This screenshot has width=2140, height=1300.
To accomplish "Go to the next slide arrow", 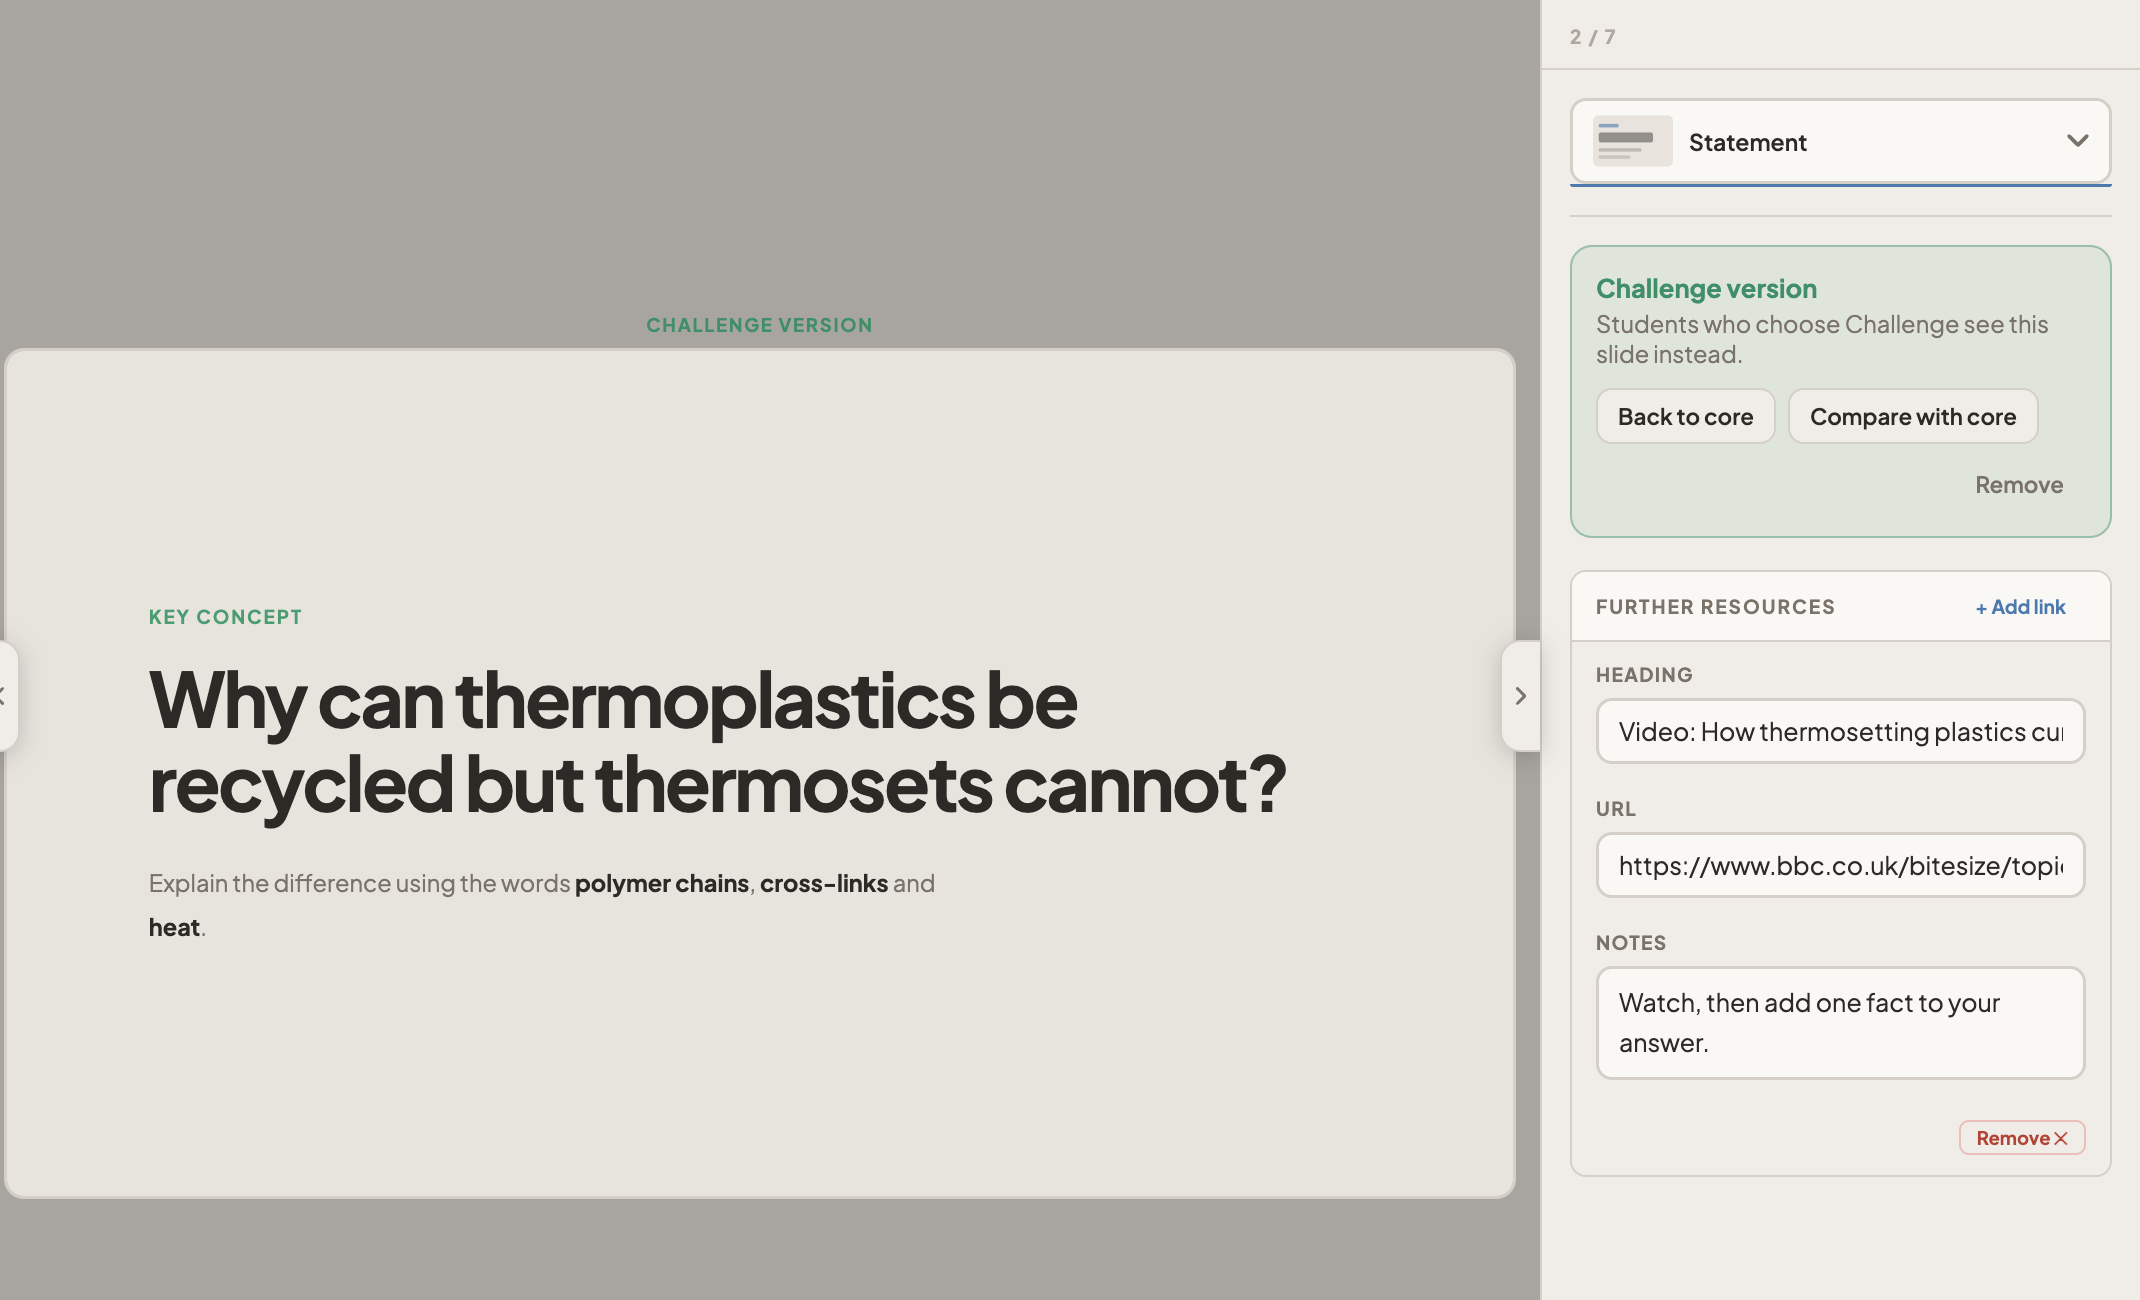I will (1520, 696).
